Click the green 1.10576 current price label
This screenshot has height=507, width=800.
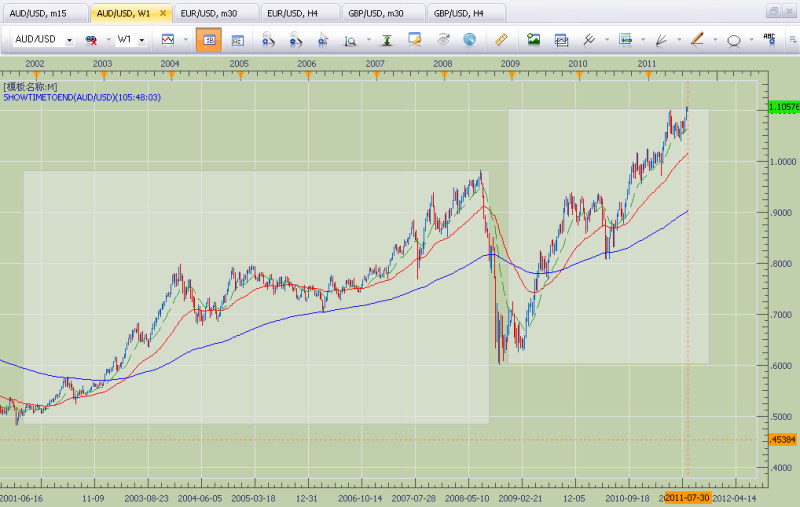(x=784, y=107)
